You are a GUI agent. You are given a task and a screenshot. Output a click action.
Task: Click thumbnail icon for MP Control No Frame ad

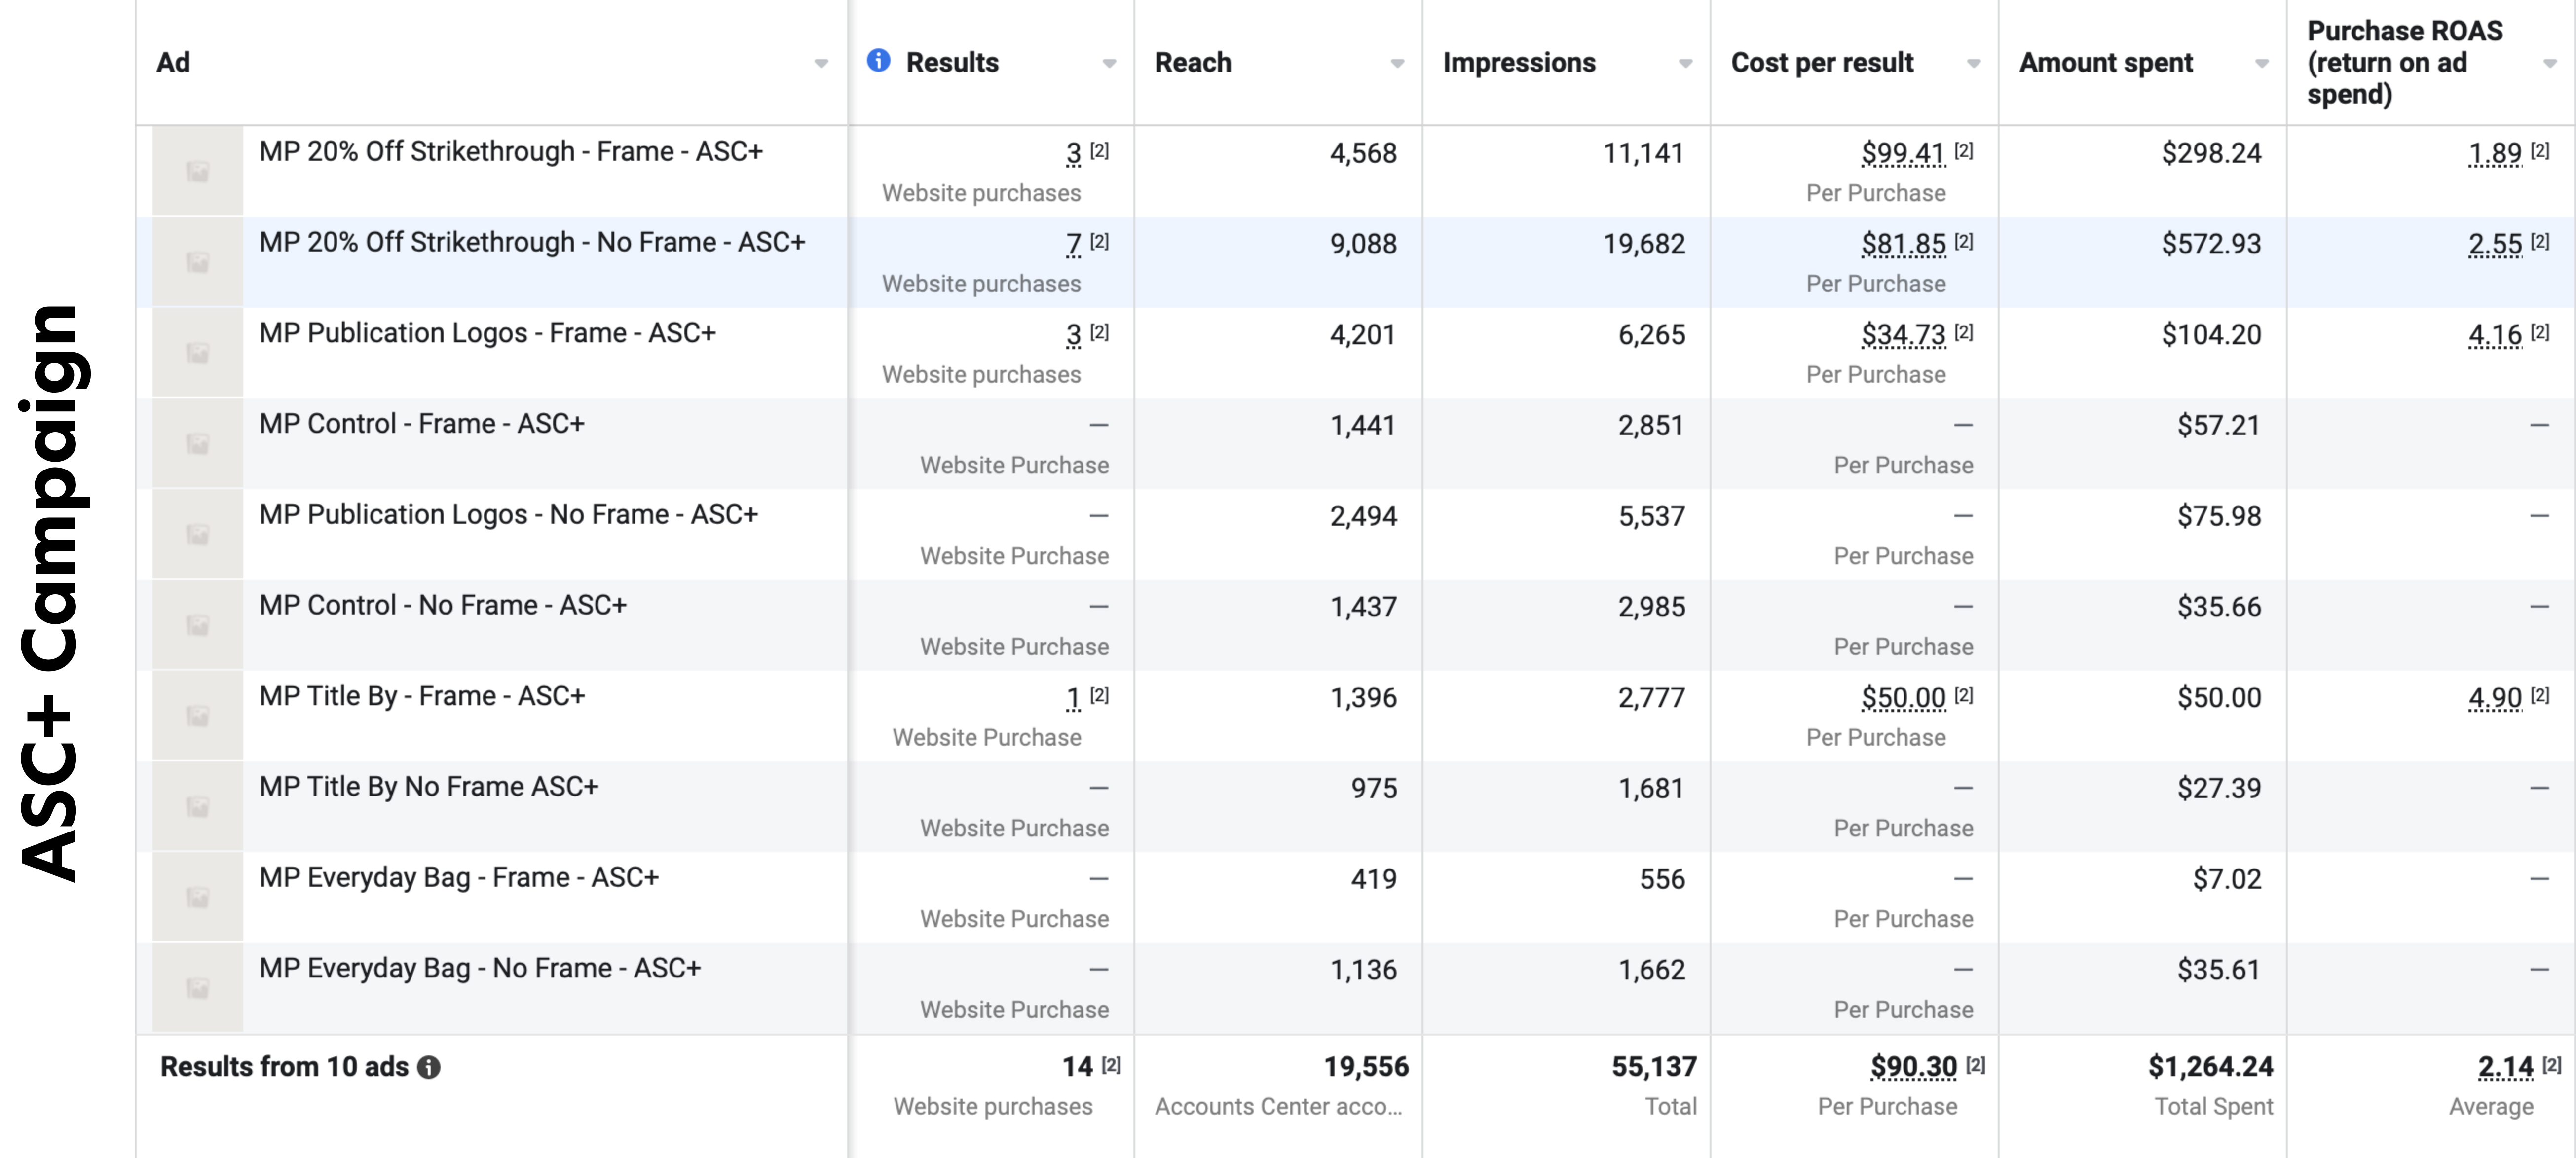click(198, 625)
